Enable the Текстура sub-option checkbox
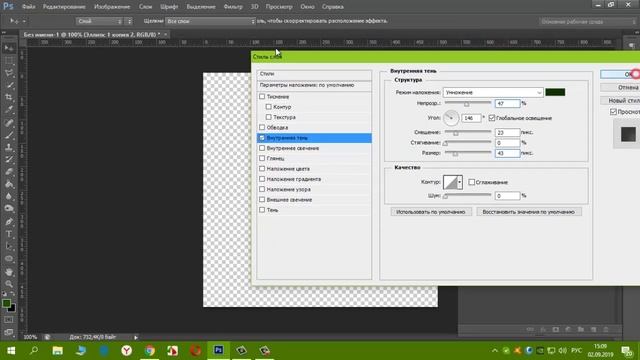This screenshot has height=360, width=640. tap(268, 117)
